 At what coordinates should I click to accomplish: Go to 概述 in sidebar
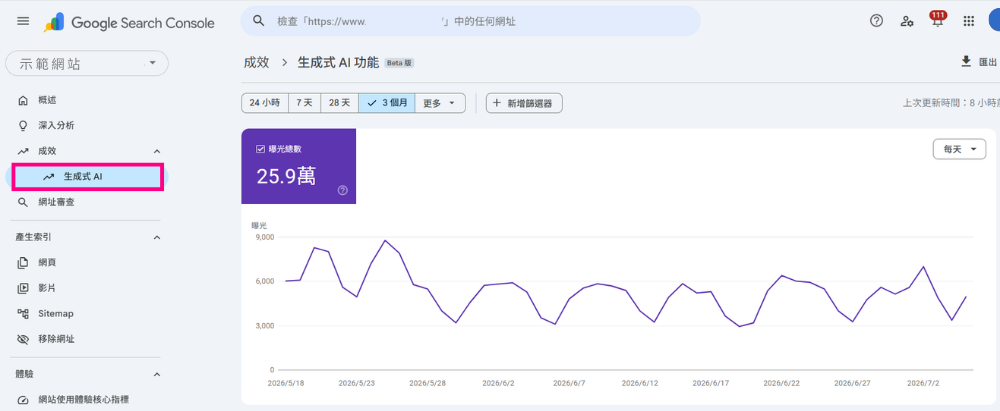point(47,100)
